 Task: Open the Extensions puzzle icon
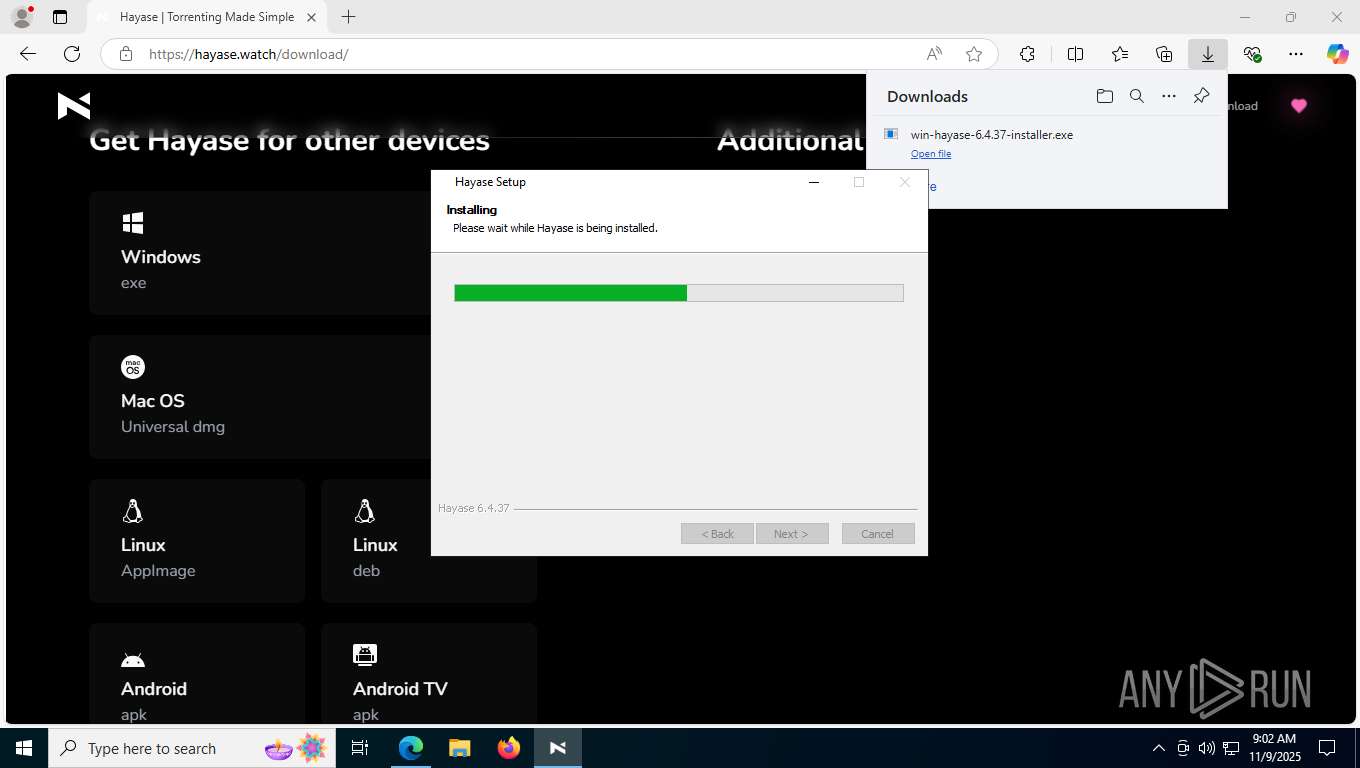(1027, 54)
